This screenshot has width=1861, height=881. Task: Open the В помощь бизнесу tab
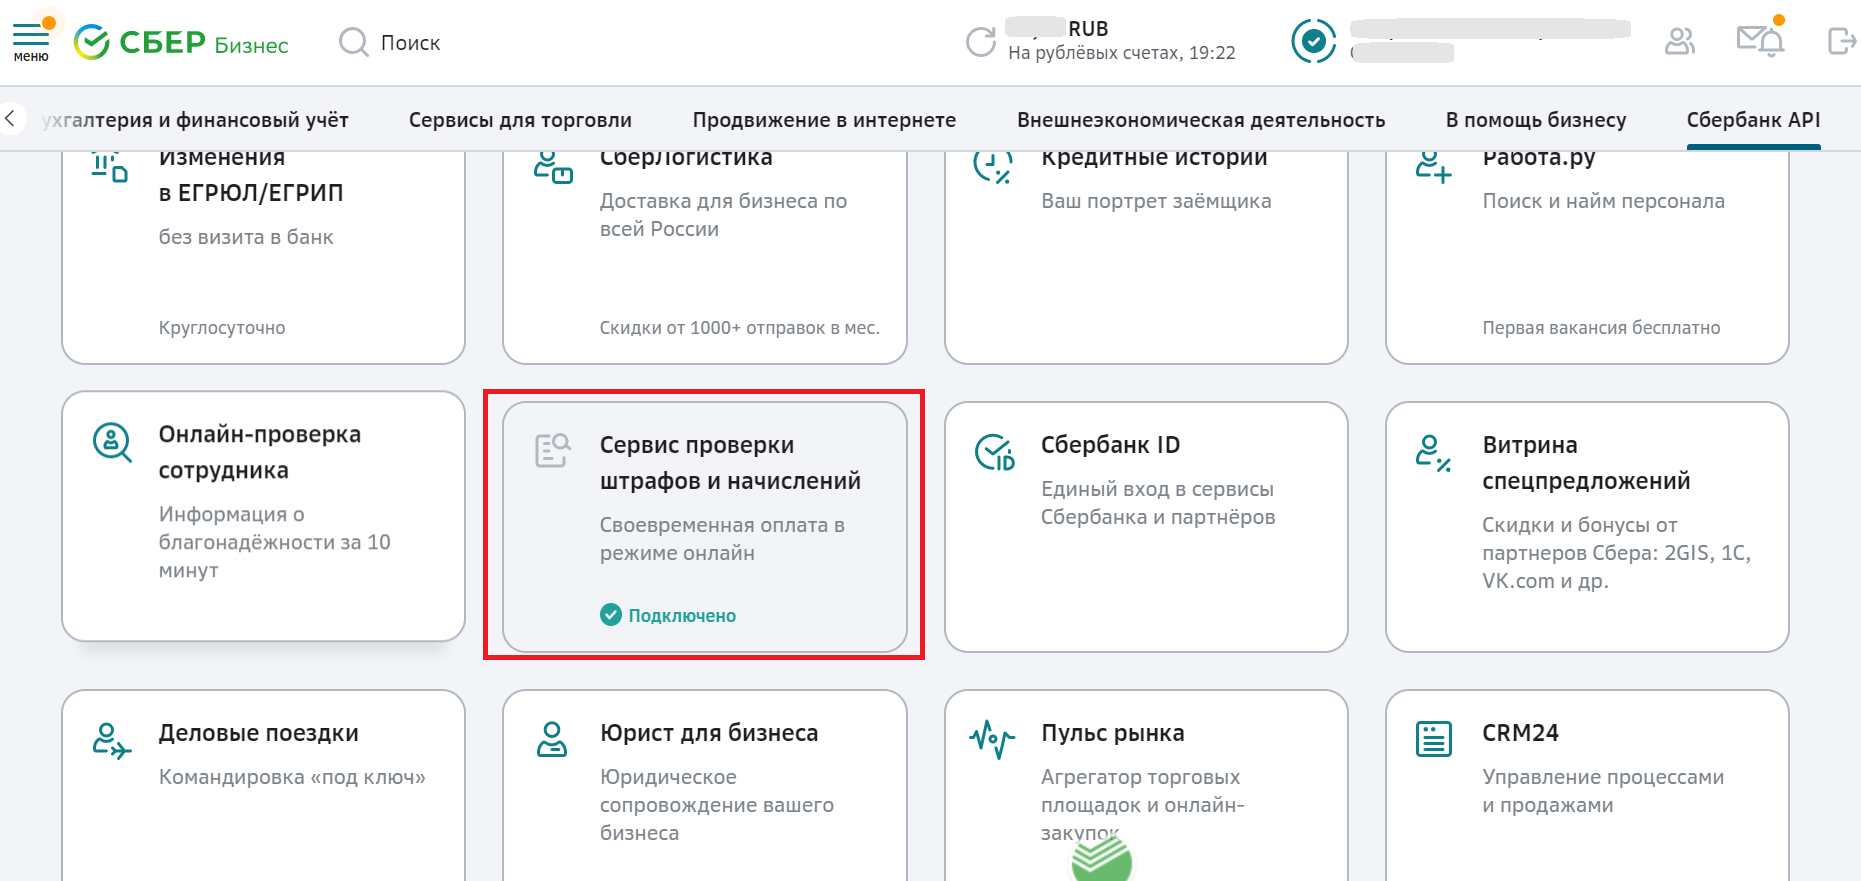coord(1535,120)
